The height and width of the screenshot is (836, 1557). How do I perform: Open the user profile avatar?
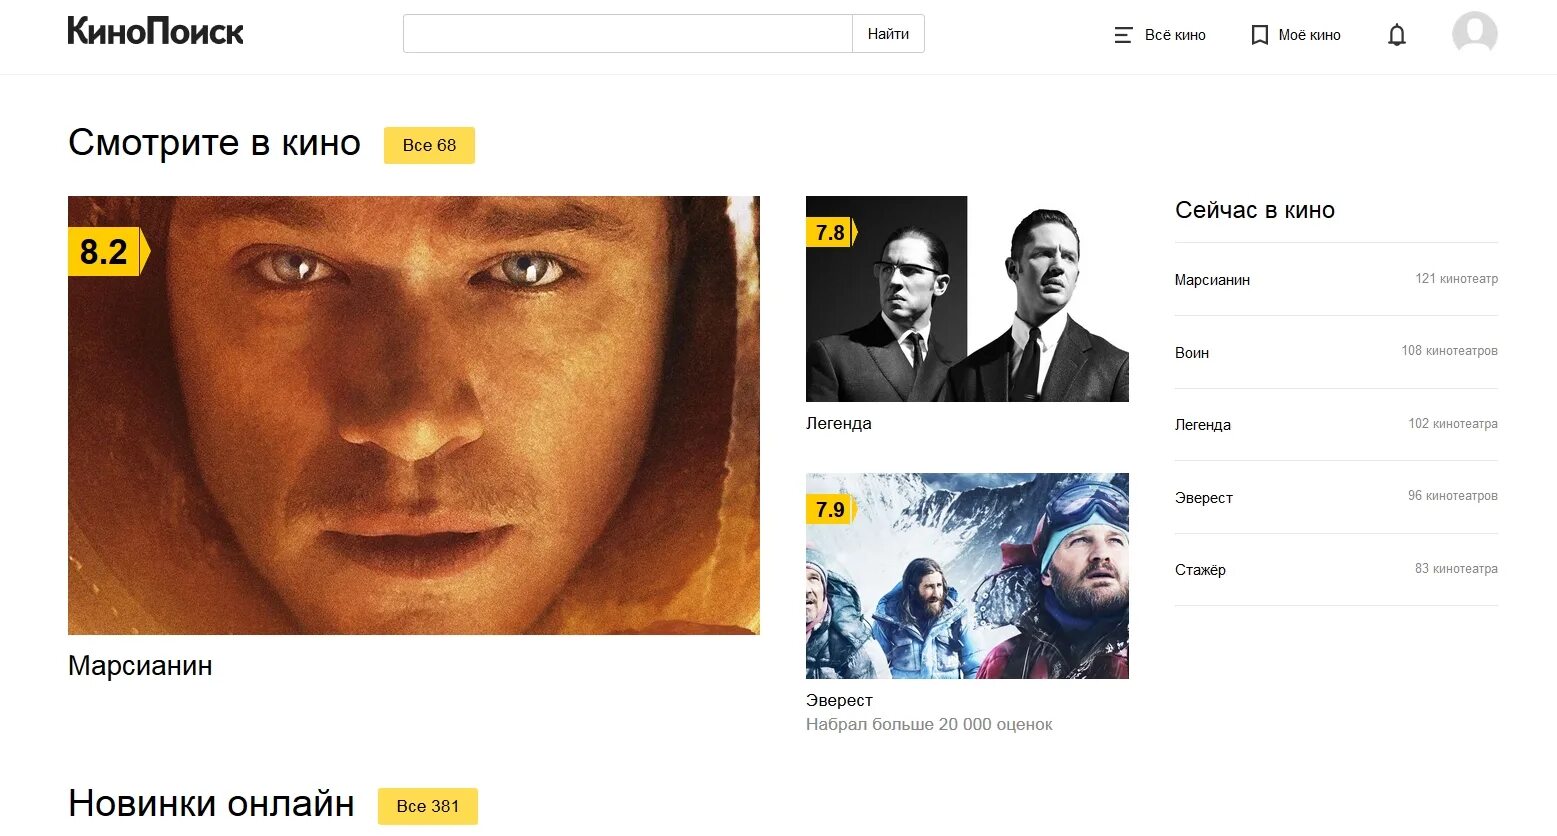click(x=1474, y=35)
